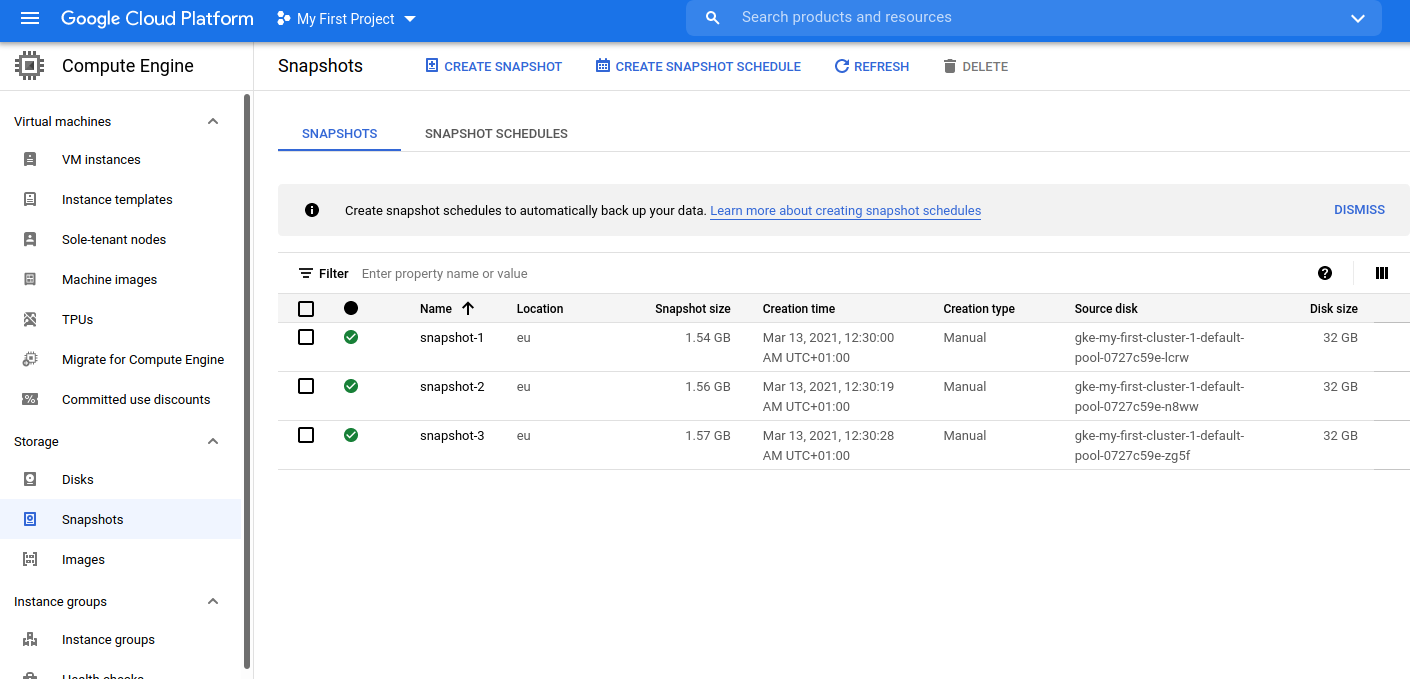Tick the checkbox for snapshot-2
This screenshot has width=1410, height=679.
pos(306,387)
